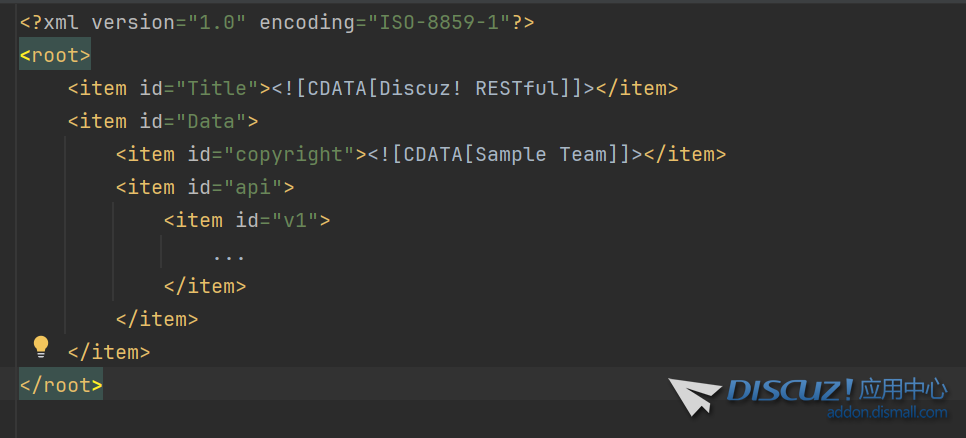Click the ellipsis placeholder inside v1 item
The width and height of the screenshot is (966, 438).
[229, 256]
